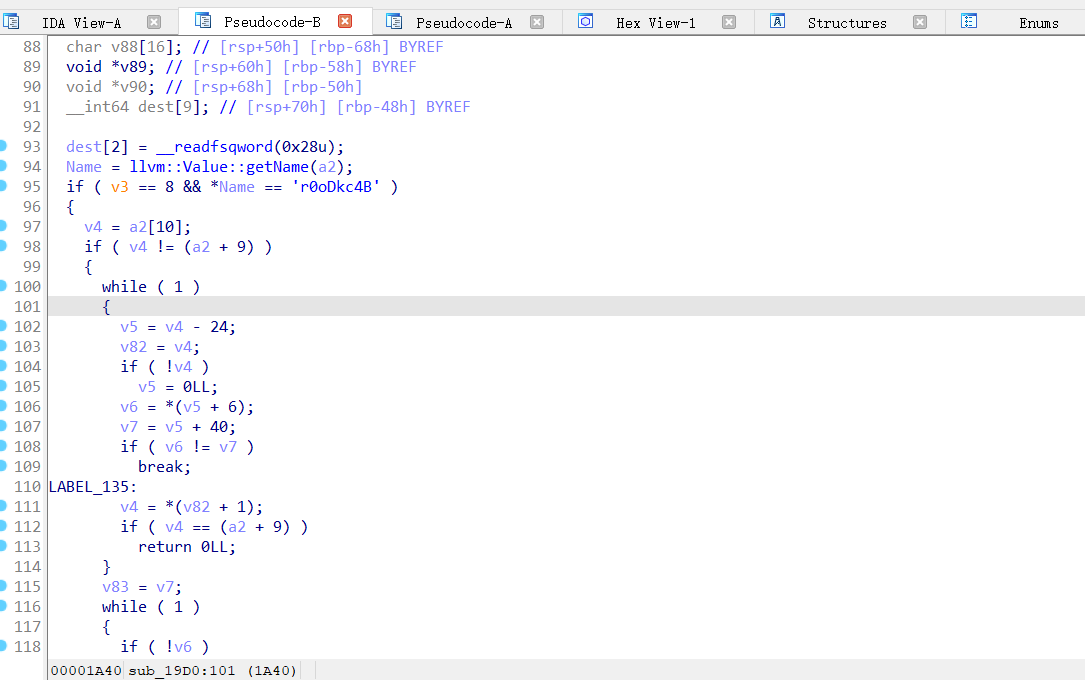
Task: Click 'v6 = *(v5 + 6);' line
Action: pyautogui.click(x=187, y=407)
